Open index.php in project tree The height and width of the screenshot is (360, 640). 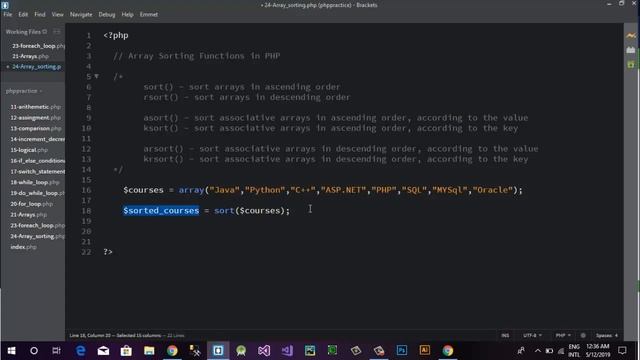coord(23,247)
